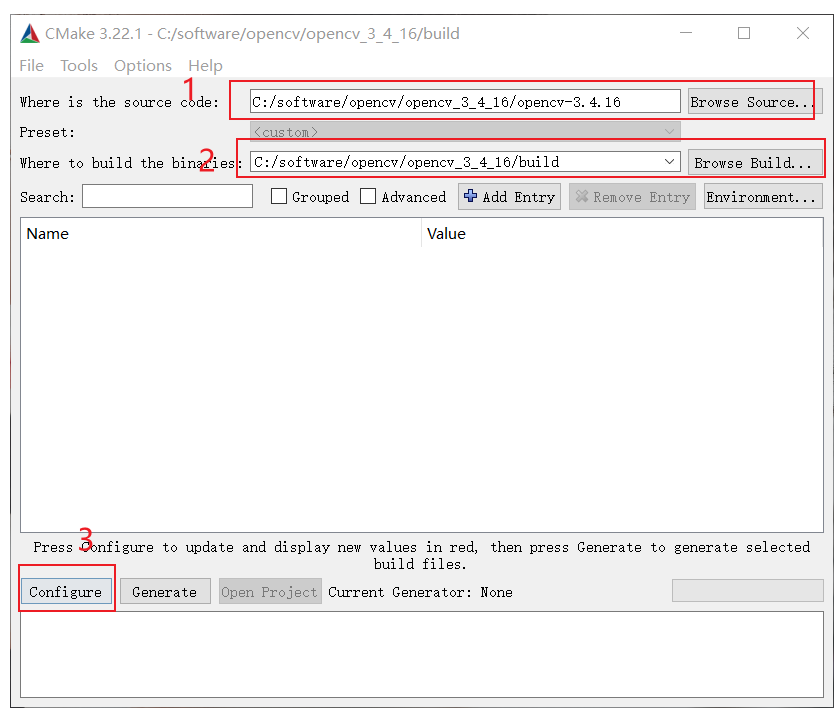
Task: Click the source code path field
Action: pos(465,101)
